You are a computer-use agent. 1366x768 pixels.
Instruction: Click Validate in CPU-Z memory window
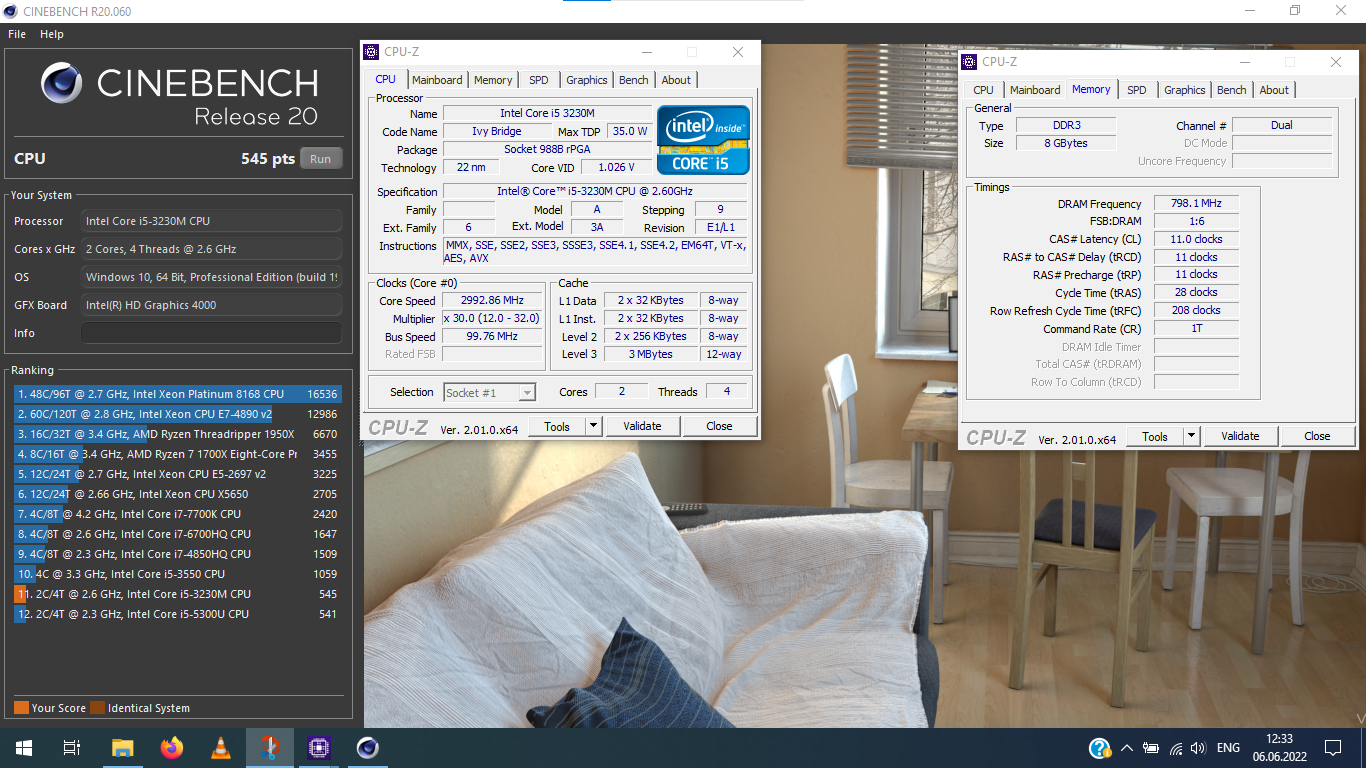pos(1240,436)
